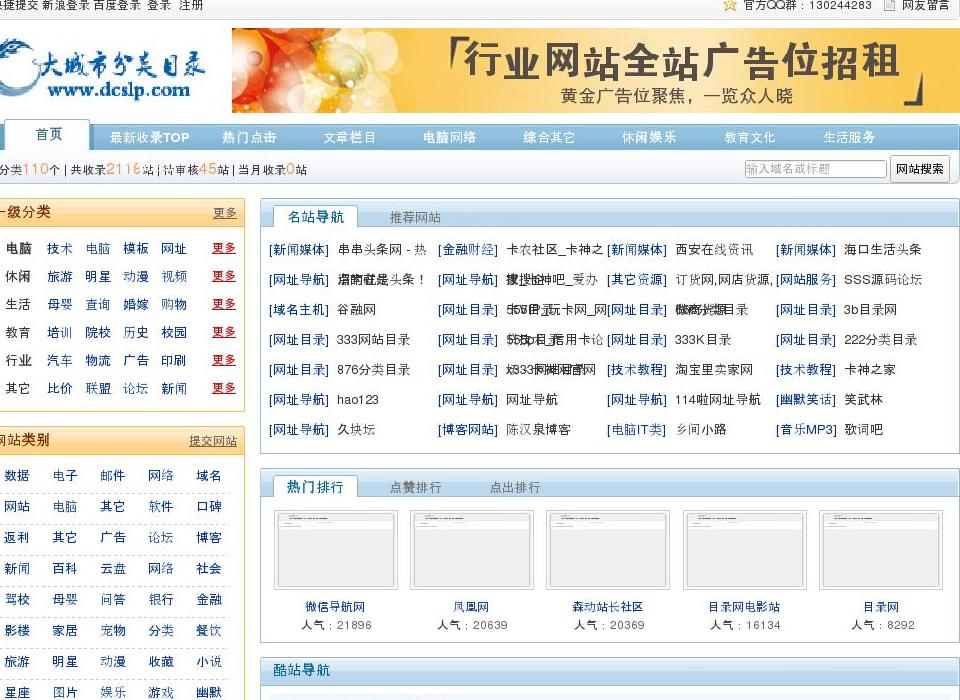Click 更多 in the 行业 category row
The width and height of the screenshot is (960, 700).
pos(223,360)
